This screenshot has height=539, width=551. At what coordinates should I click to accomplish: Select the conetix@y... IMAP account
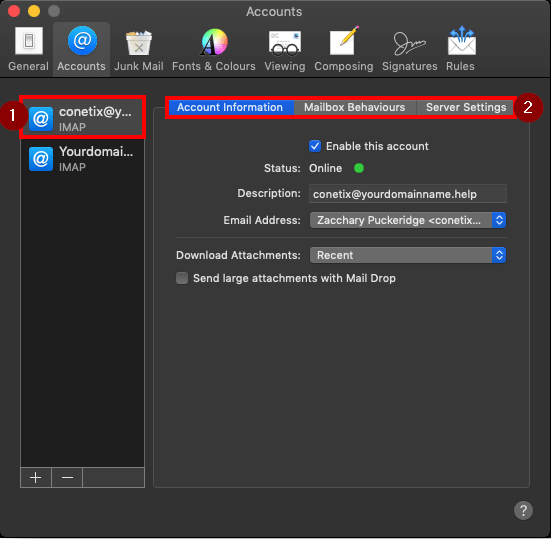click(83, 119)
